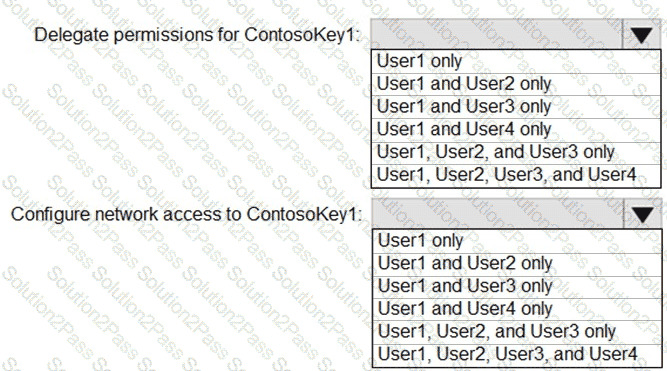667x371 pixels.
Task: Select 'User1, User2, User3, and User4' under network access
Action: pos(517,355)
